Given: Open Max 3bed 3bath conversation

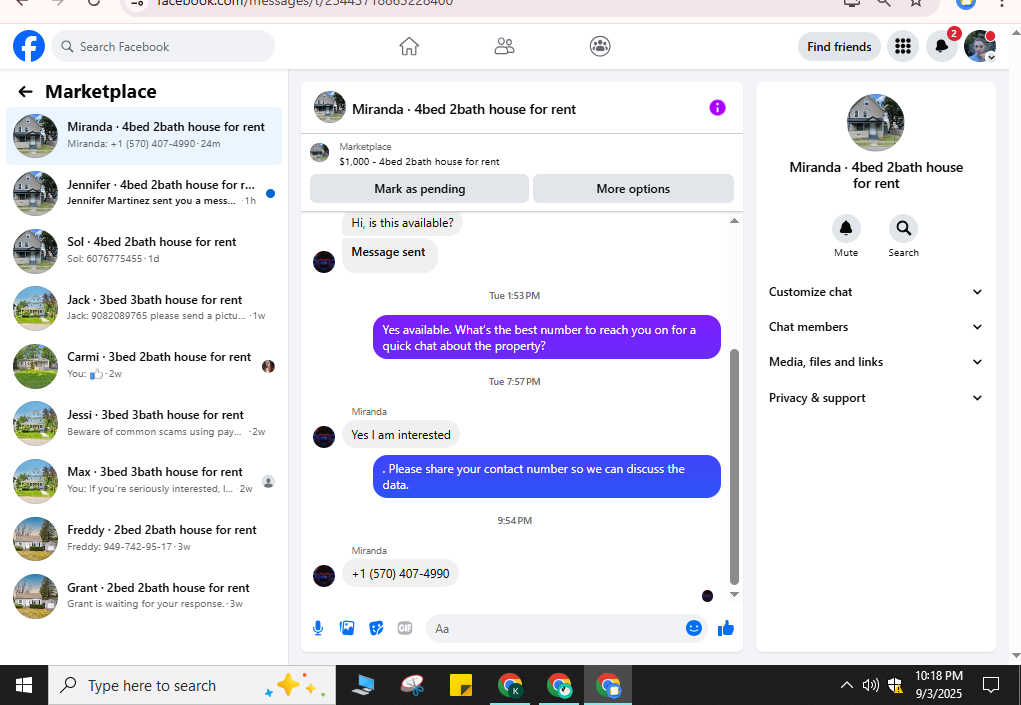Looking at the screenshot, I should pos(144,480).
